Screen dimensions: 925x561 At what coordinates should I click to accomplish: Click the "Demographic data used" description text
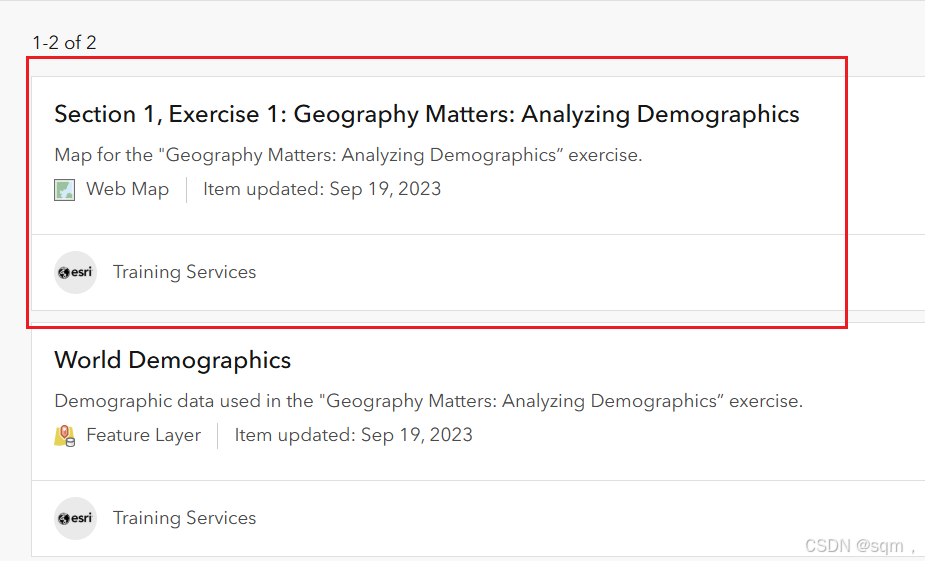(428, 401)
